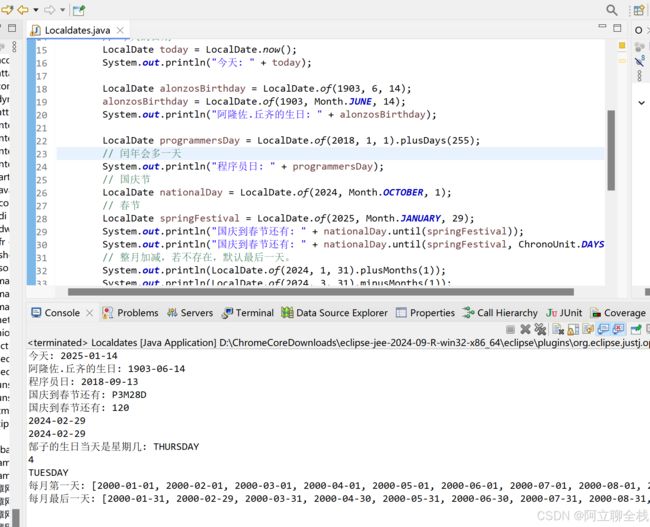This screenshot has height=527, width=650.
Task: Open the Terminal tab
Action: pos(247,313)
